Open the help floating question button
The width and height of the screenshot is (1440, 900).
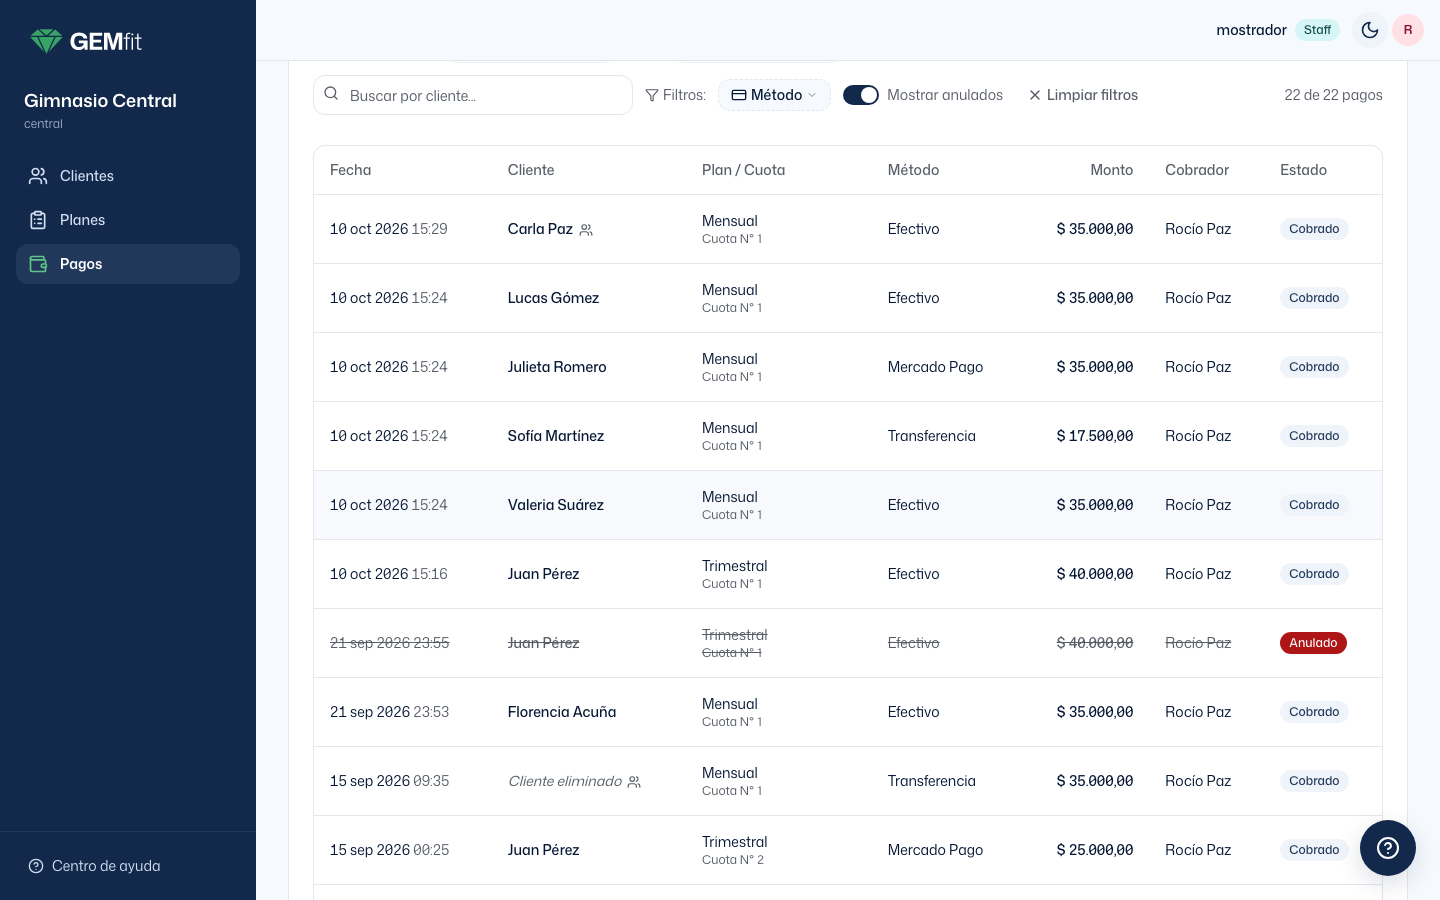point(1388,848)
